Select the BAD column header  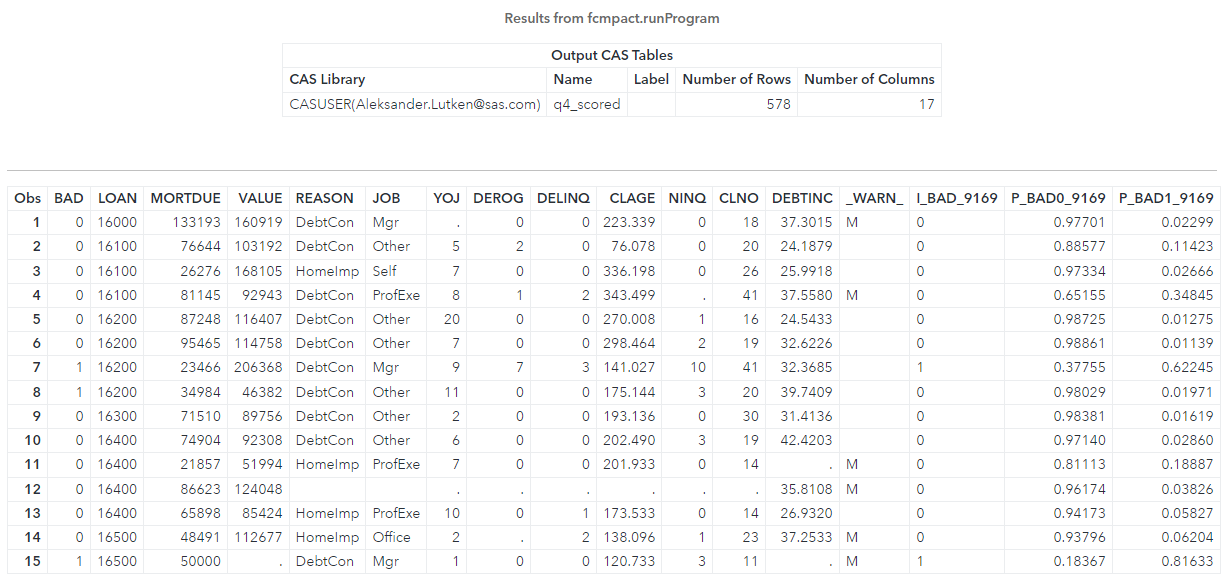(69, 198)
